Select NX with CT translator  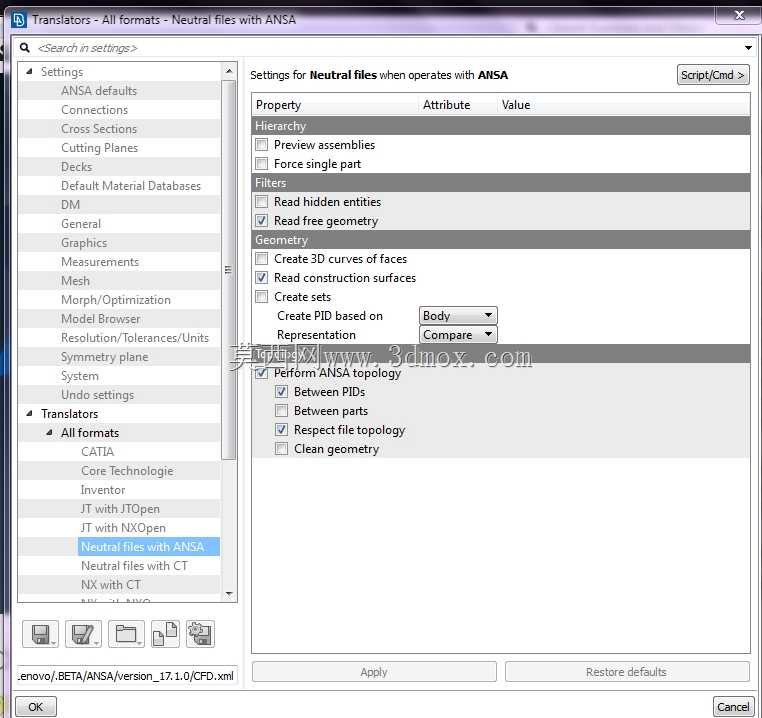(111, 584)
